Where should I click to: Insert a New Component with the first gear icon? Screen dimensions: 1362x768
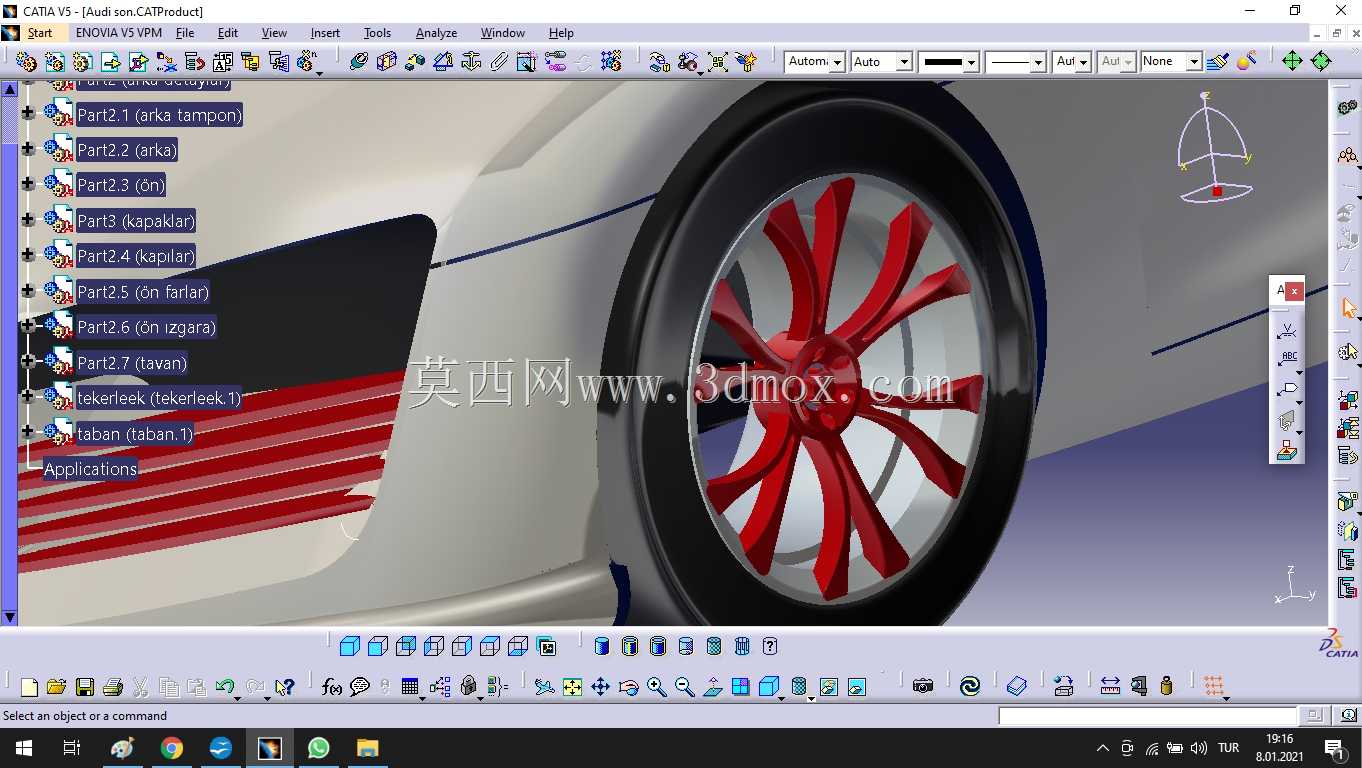(x=27, y=62)
